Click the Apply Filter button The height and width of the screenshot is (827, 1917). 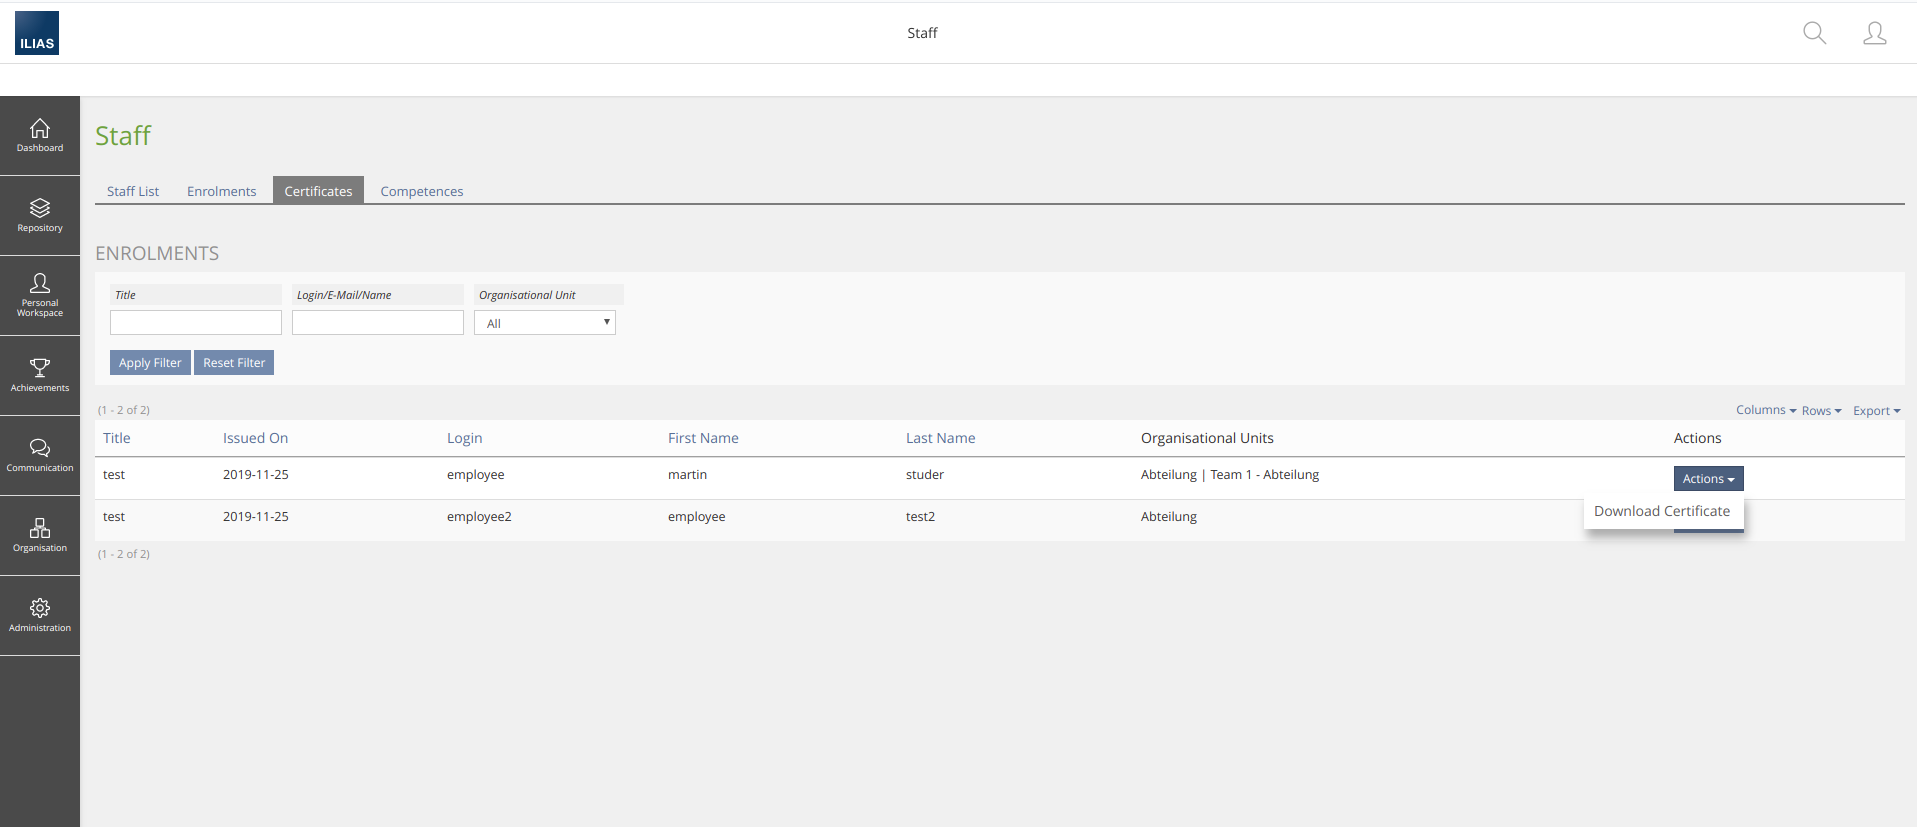point(150,363)
